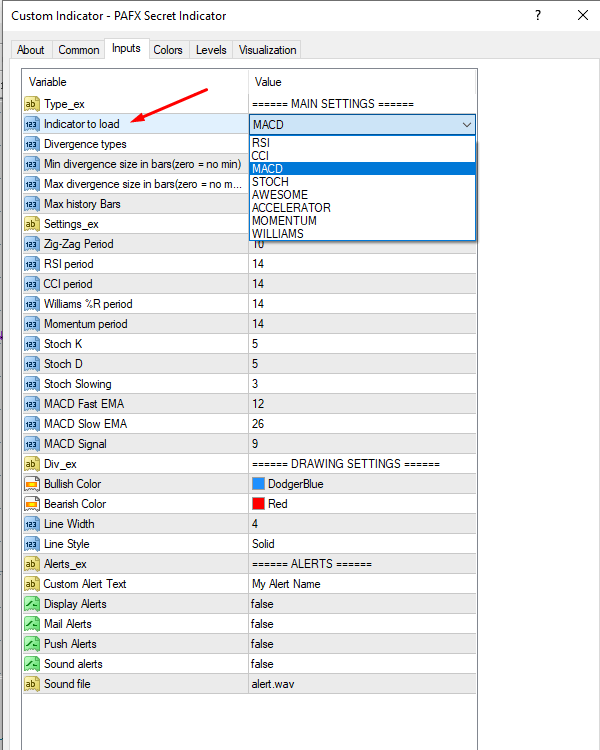Edit the Custom Alert Text value
The height and width of the screenshot is (750, 600).
pos(362,584)
